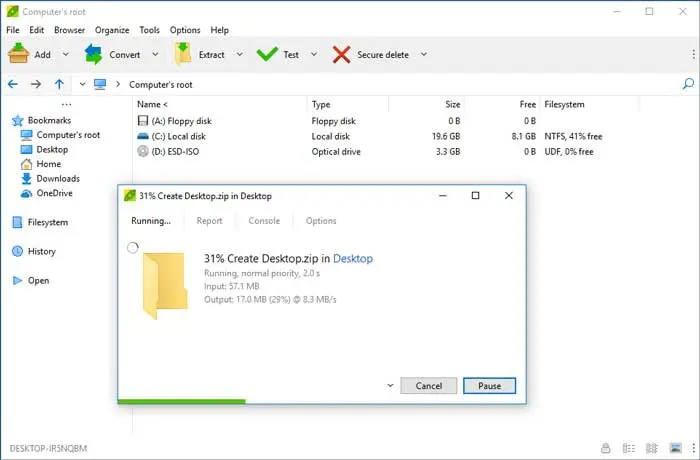The width and height of the screenshot is (700, 460).
Task: Go back with the left arrow
Action: click(x=13, y=84)
